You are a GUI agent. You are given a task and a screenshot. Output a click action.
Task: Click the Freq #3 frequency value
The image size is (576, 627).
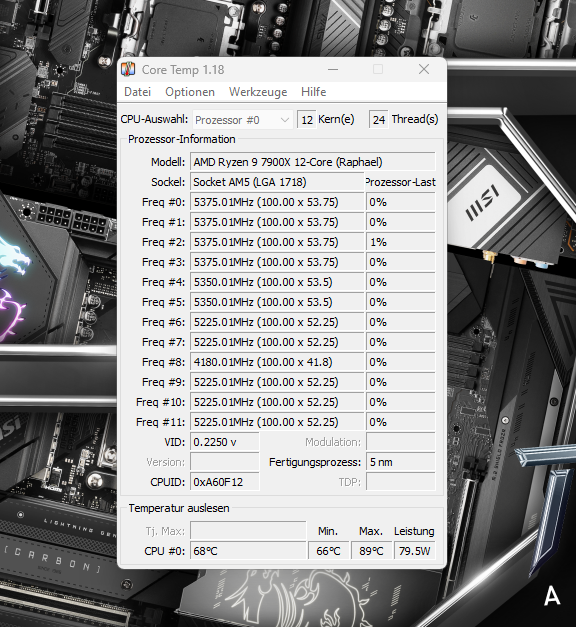coord(277,262)
